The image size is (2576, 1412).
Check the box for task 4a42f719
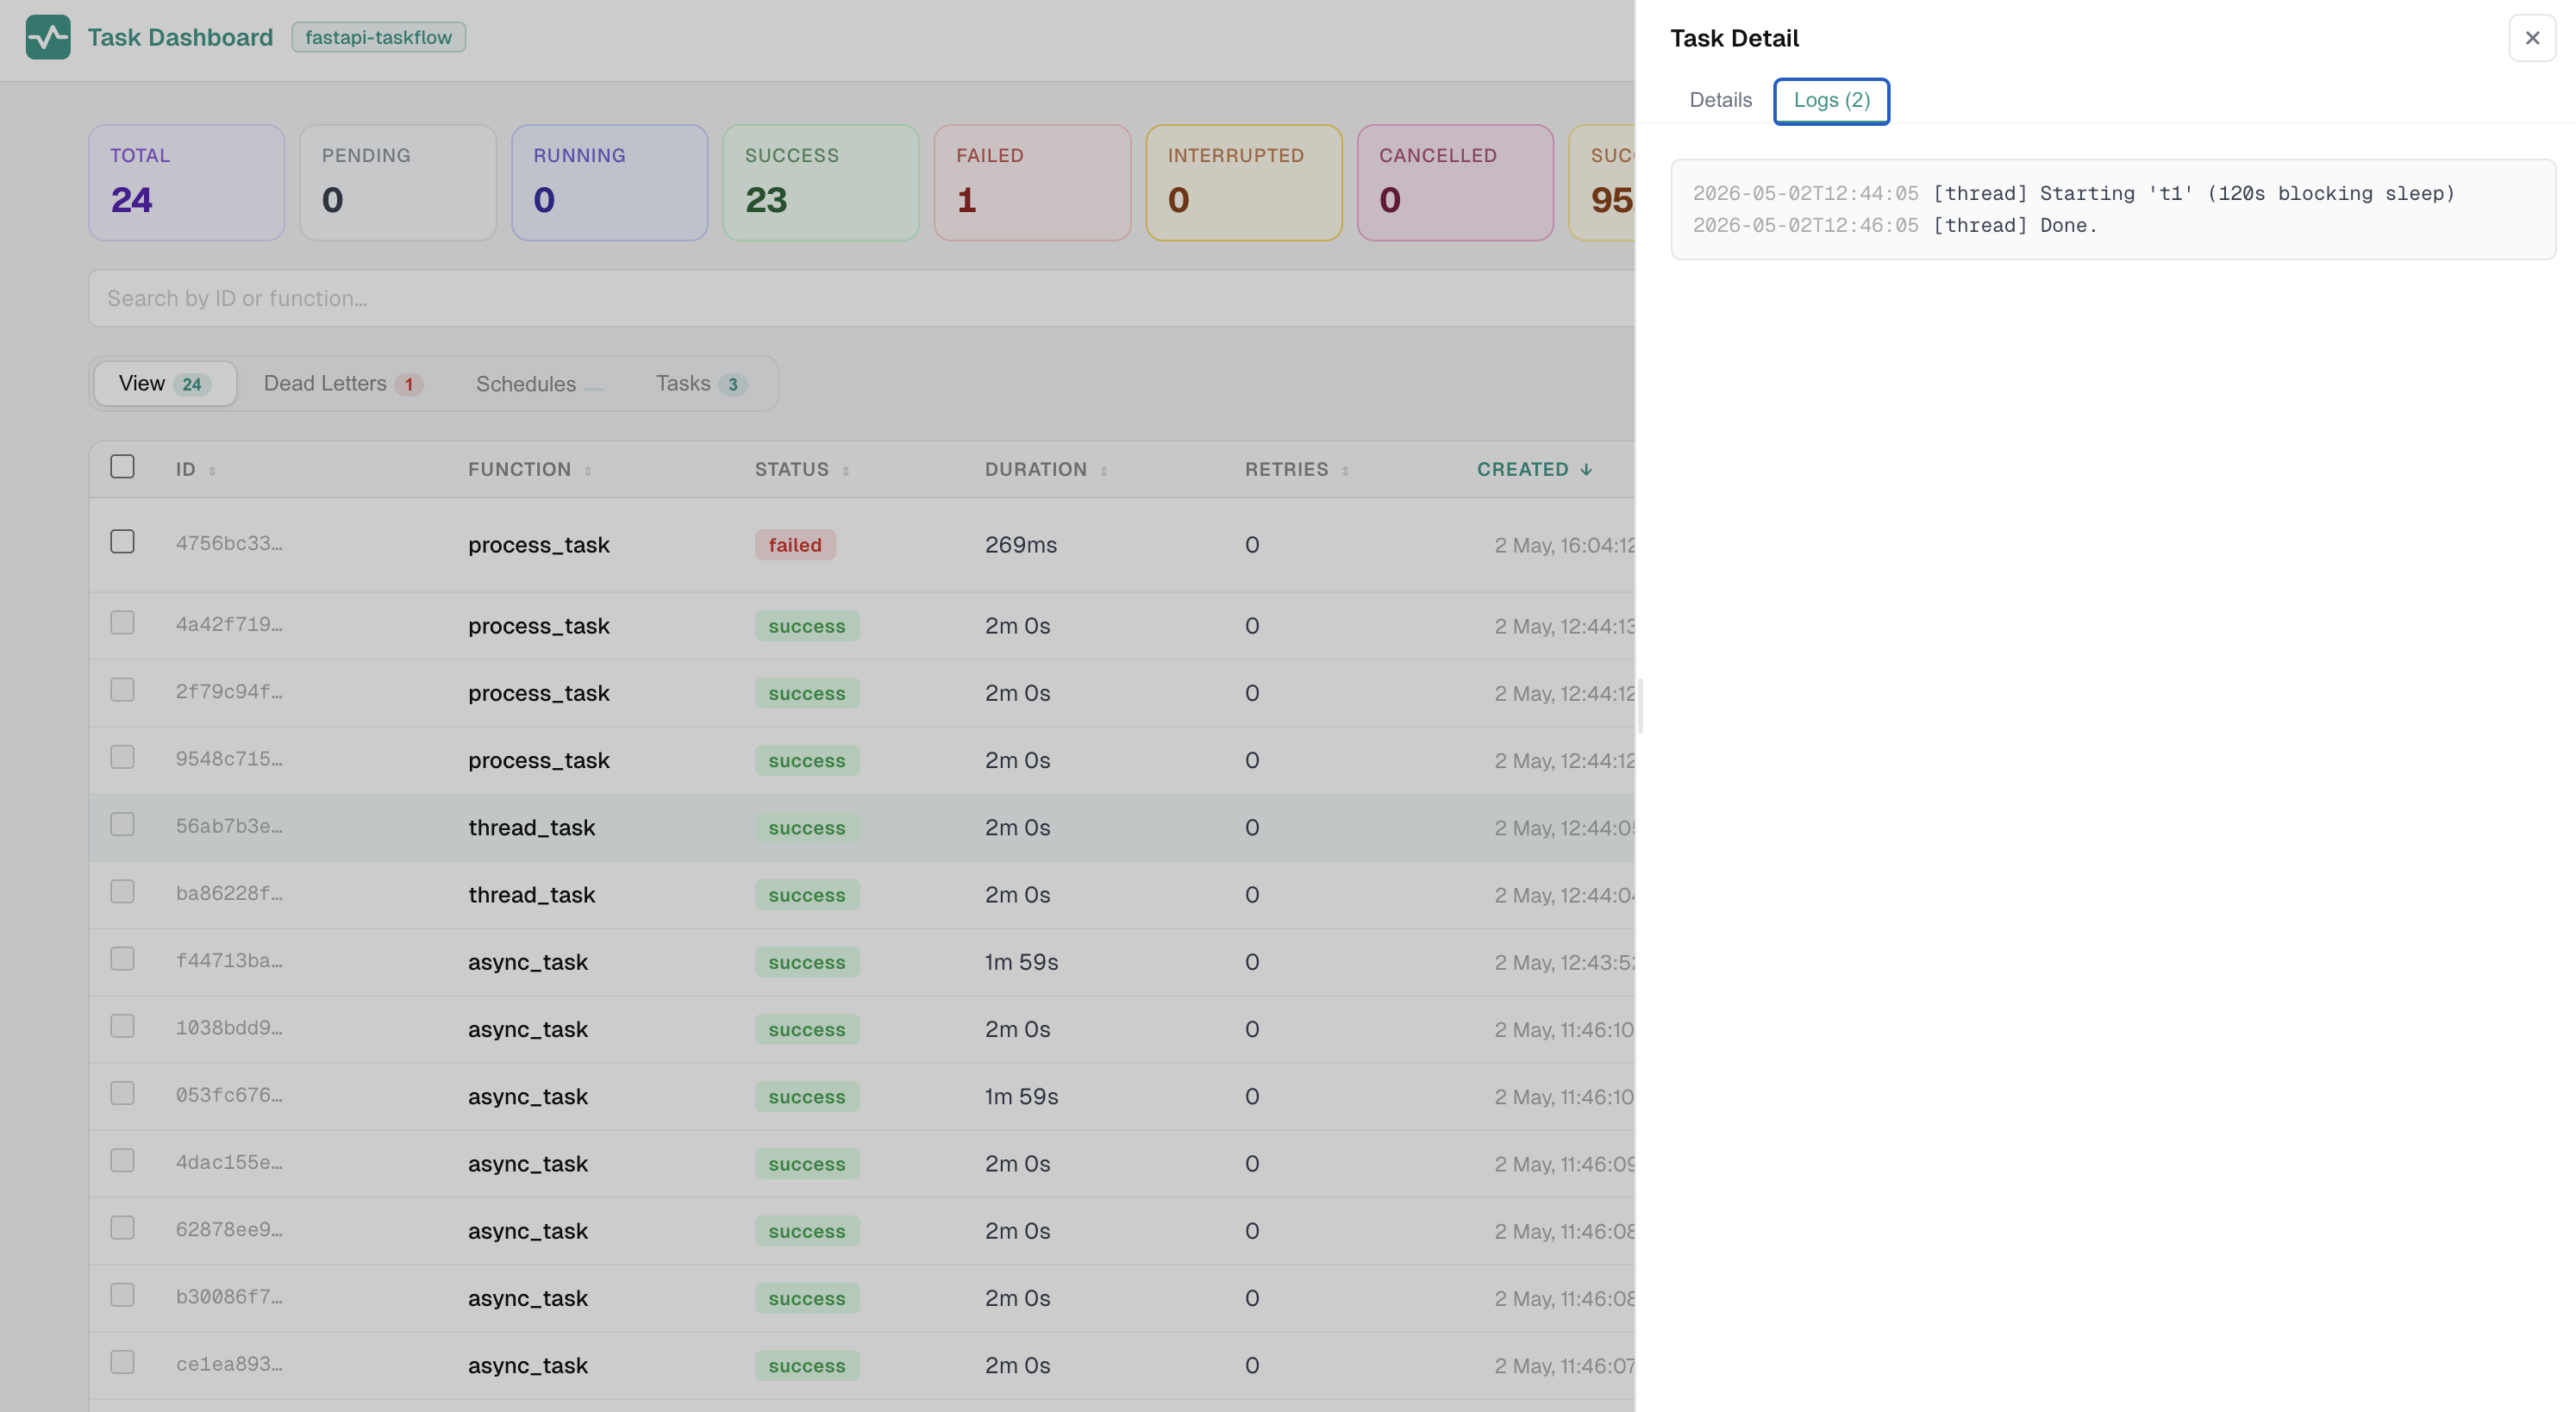click(x=122, y=623)
